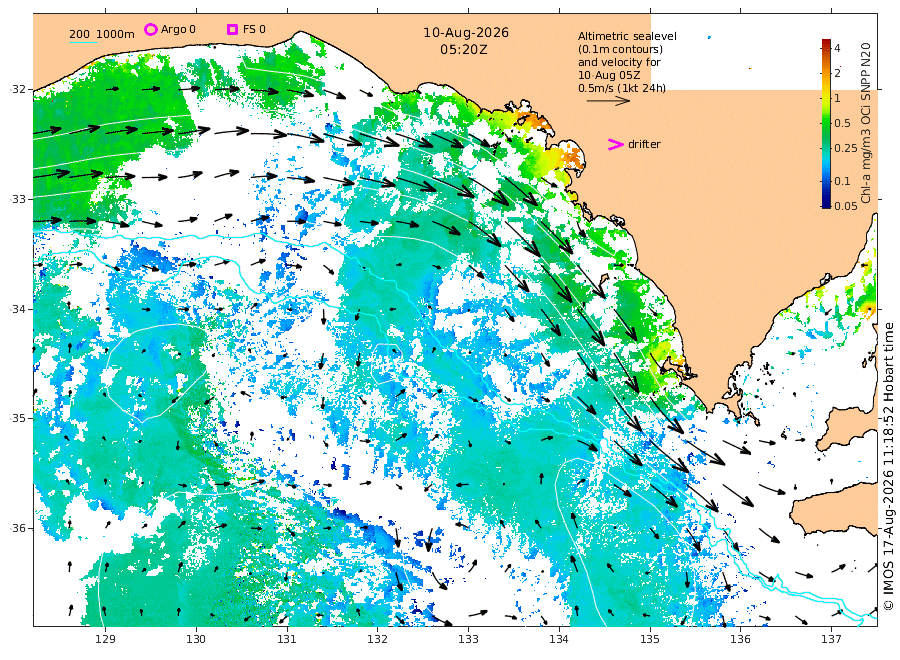Image resolution: width=900 pixels, height=660 pixels.
Task: Click colour bar tick value 4
Action: (x=837, y=48)
